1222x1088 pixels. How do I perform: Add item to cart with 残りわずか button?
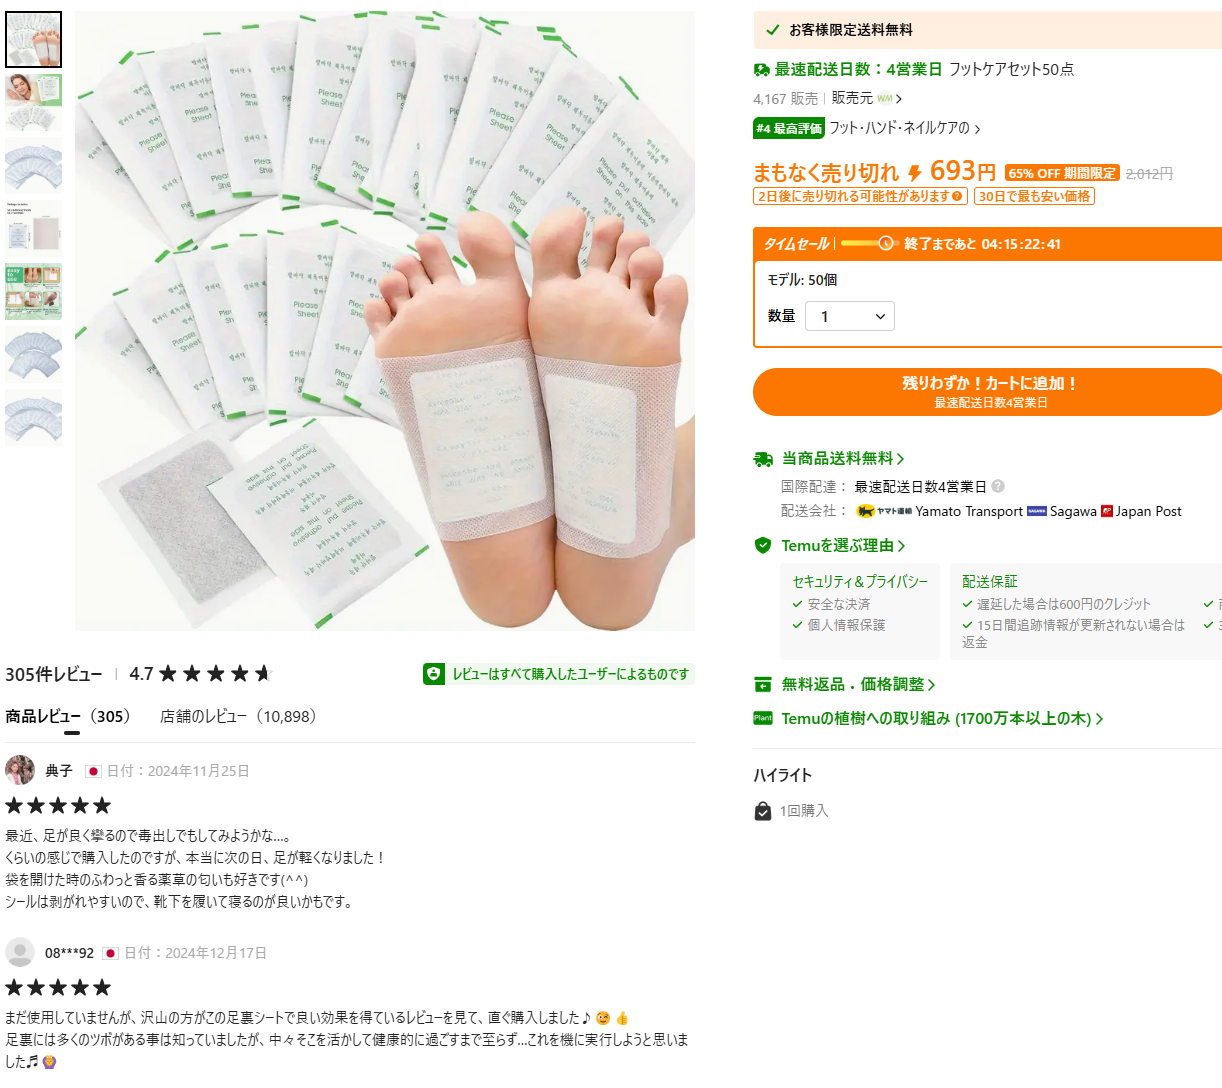click(988, 392)
